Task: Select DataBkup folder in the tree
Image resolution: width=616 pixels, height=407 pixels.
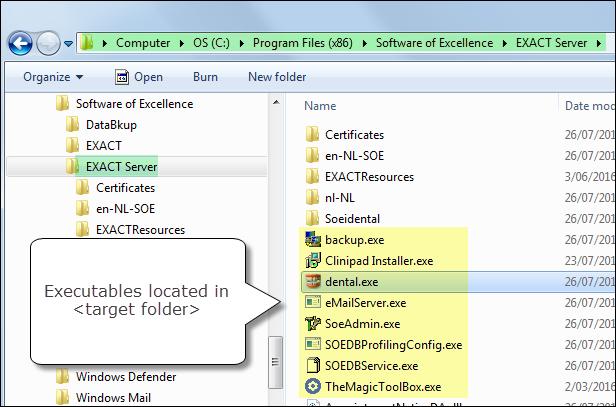Action: pyautogui.click(x=111, y=125)
